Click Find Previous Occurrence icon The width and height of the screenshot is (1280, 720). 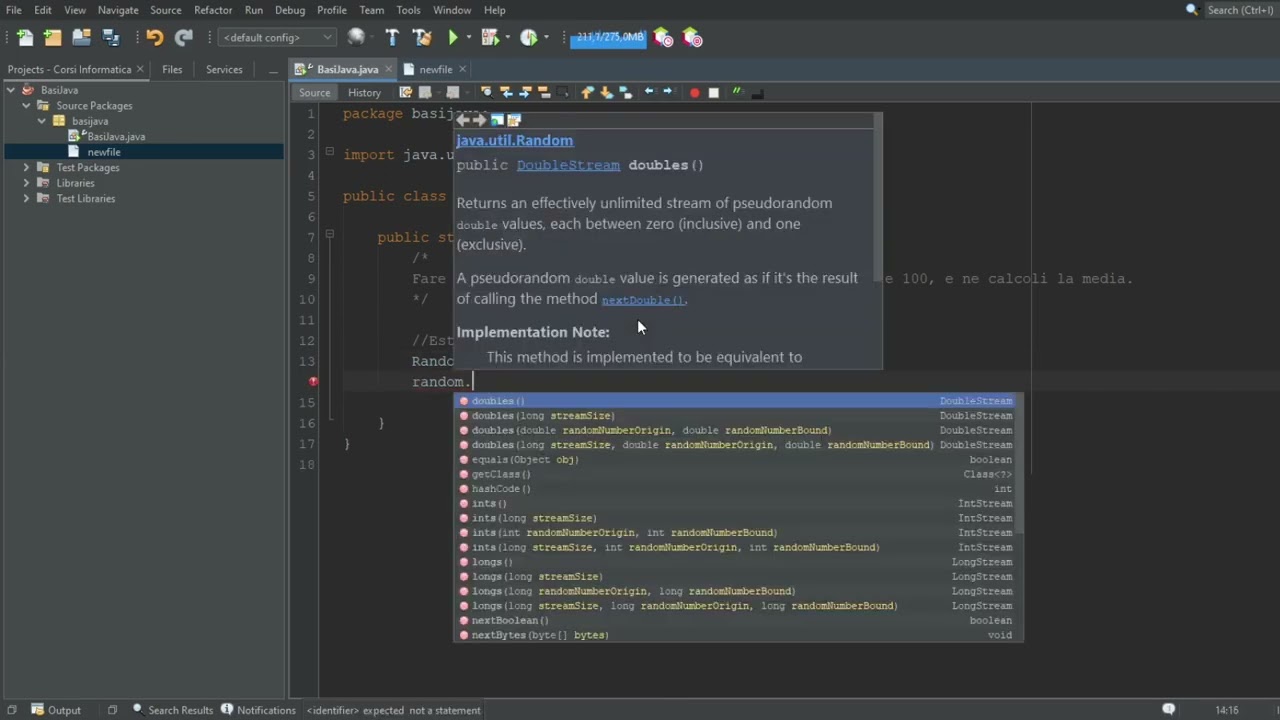tap(506, 93)
